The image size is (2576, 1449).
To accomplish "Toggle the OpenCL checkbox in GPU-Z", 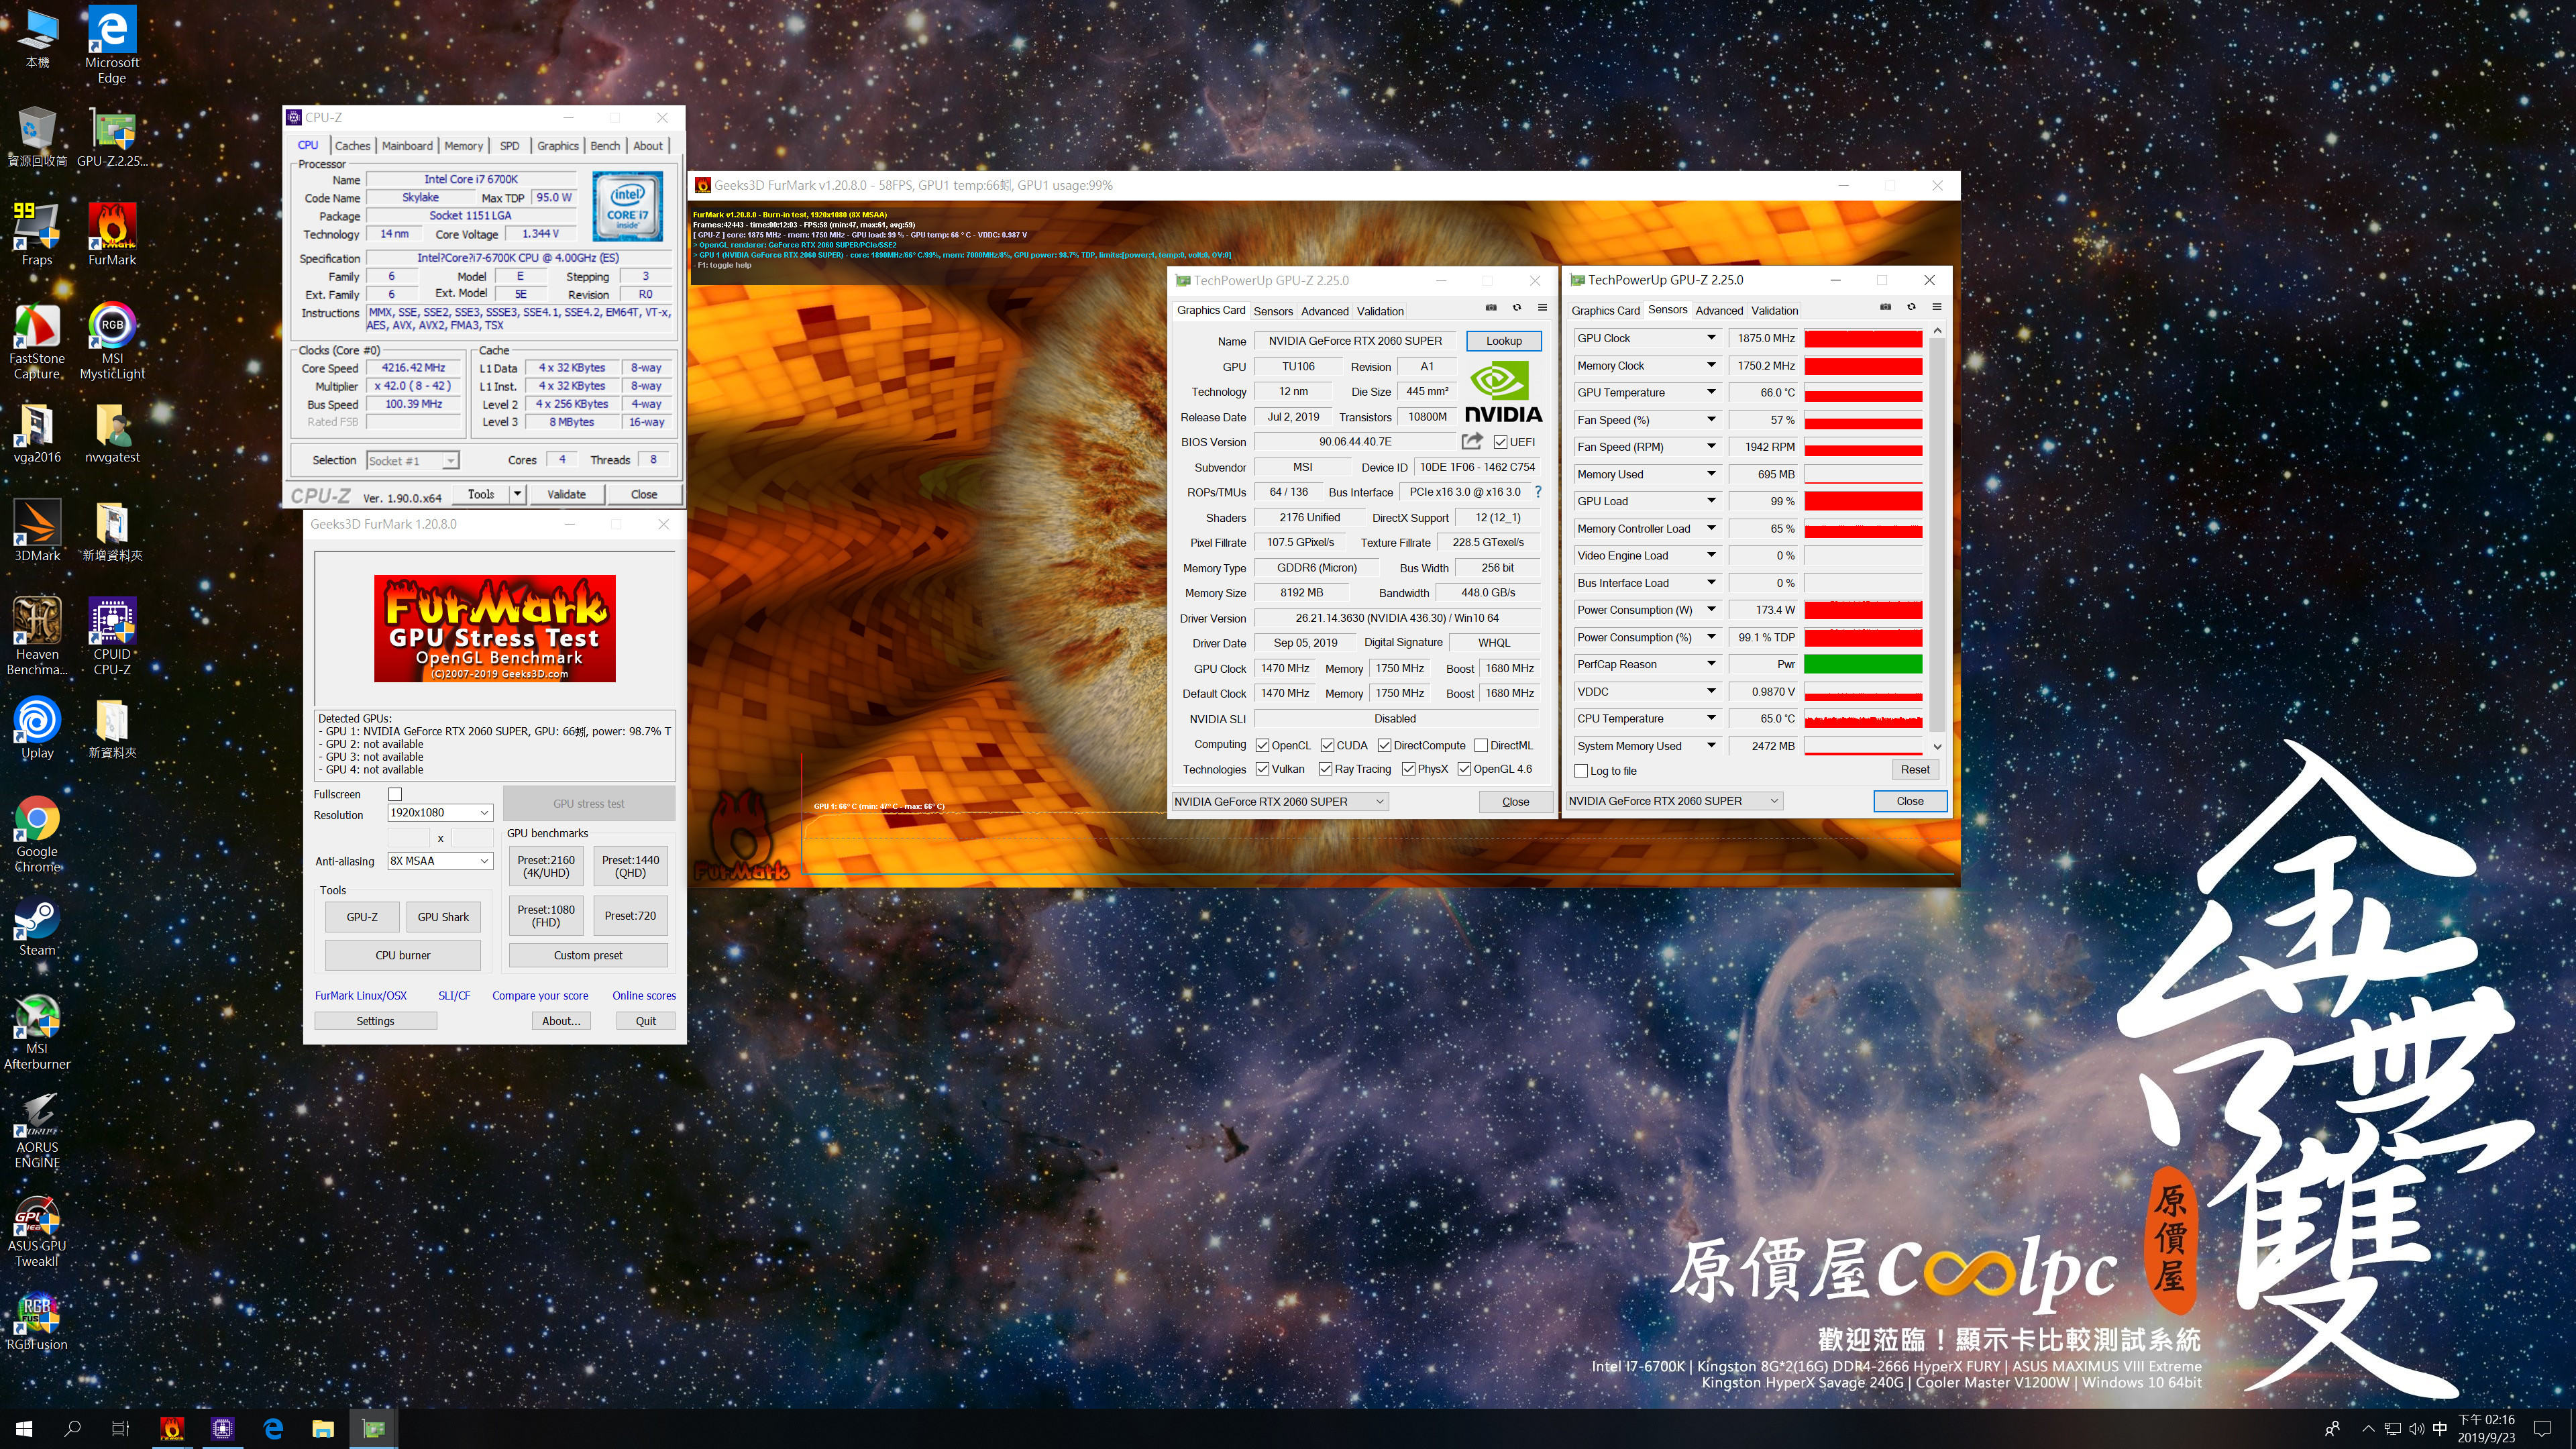I will point(1262,745).
